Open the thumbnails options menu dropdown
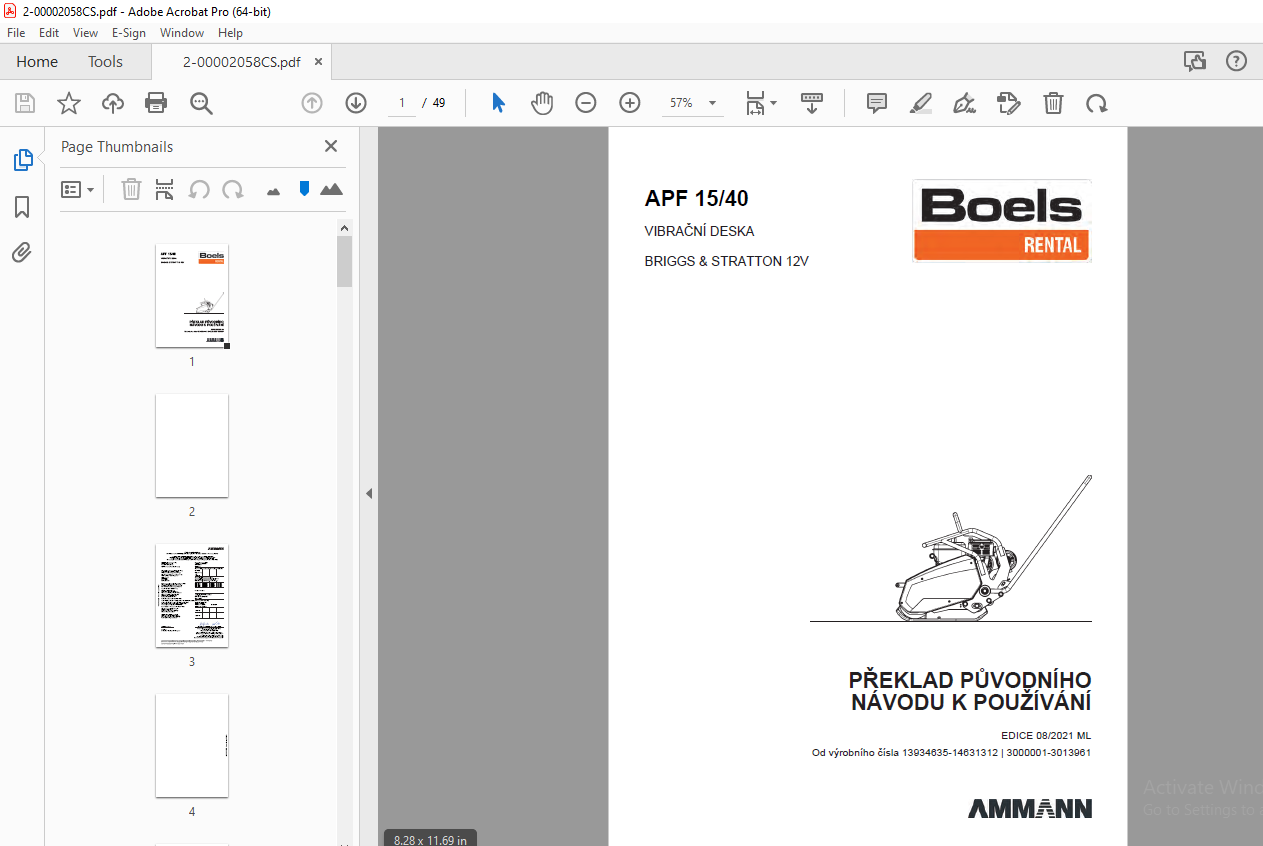 point(78,189)
